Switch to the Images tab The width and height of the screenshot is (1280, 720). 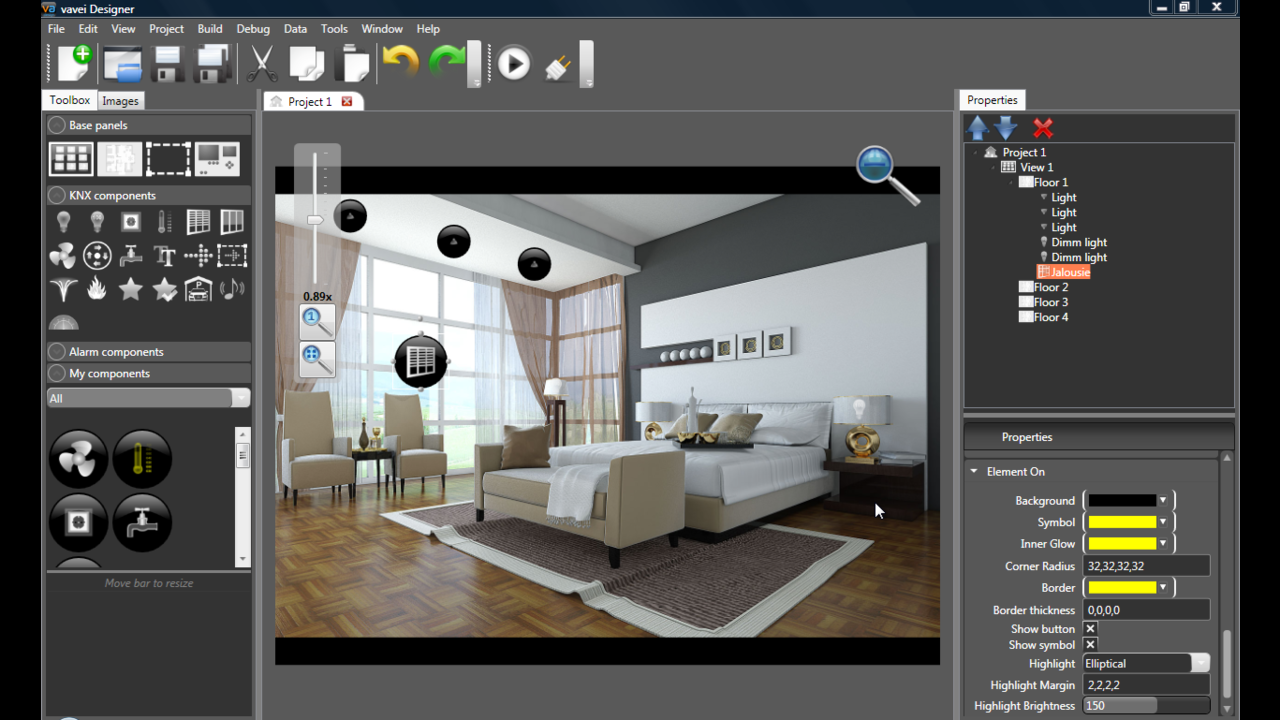tap(120, 101)
